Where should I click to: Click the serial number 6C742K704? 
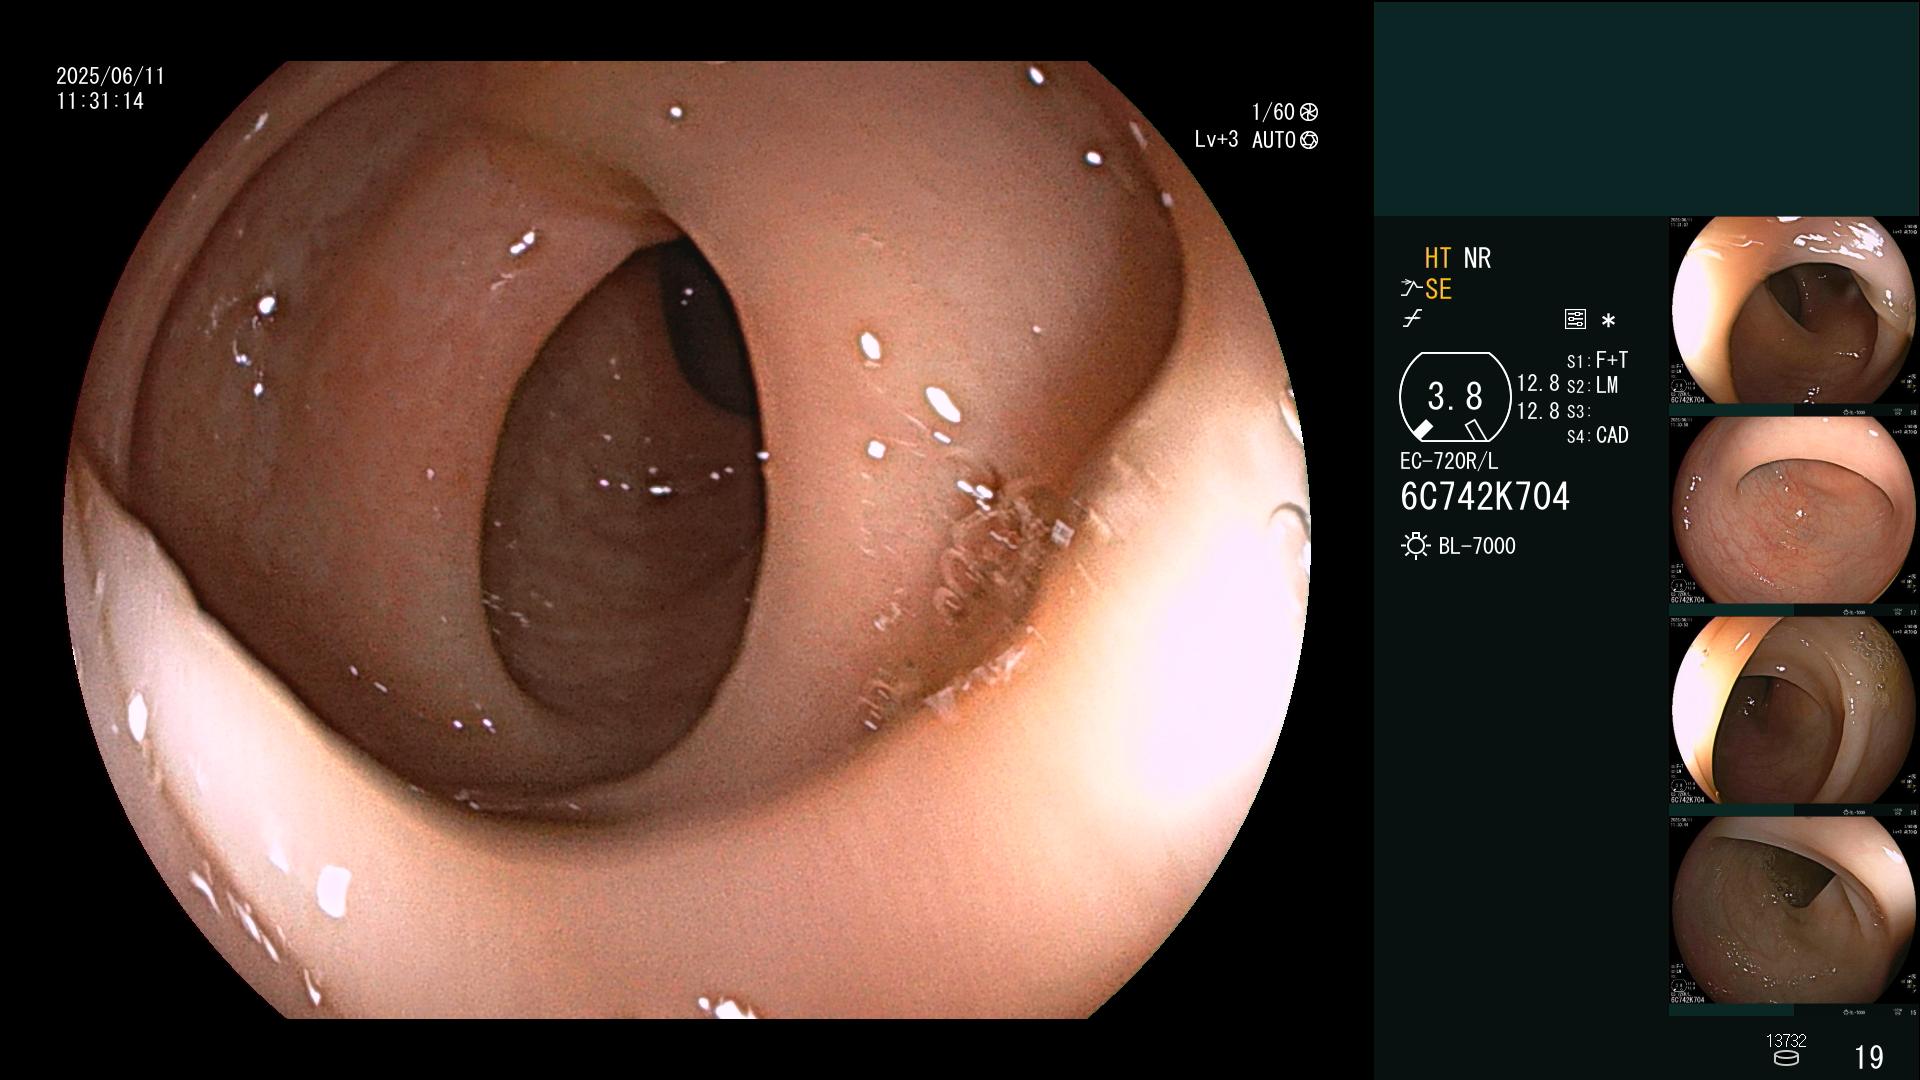pyautogui.click(x=1485, y=497)
